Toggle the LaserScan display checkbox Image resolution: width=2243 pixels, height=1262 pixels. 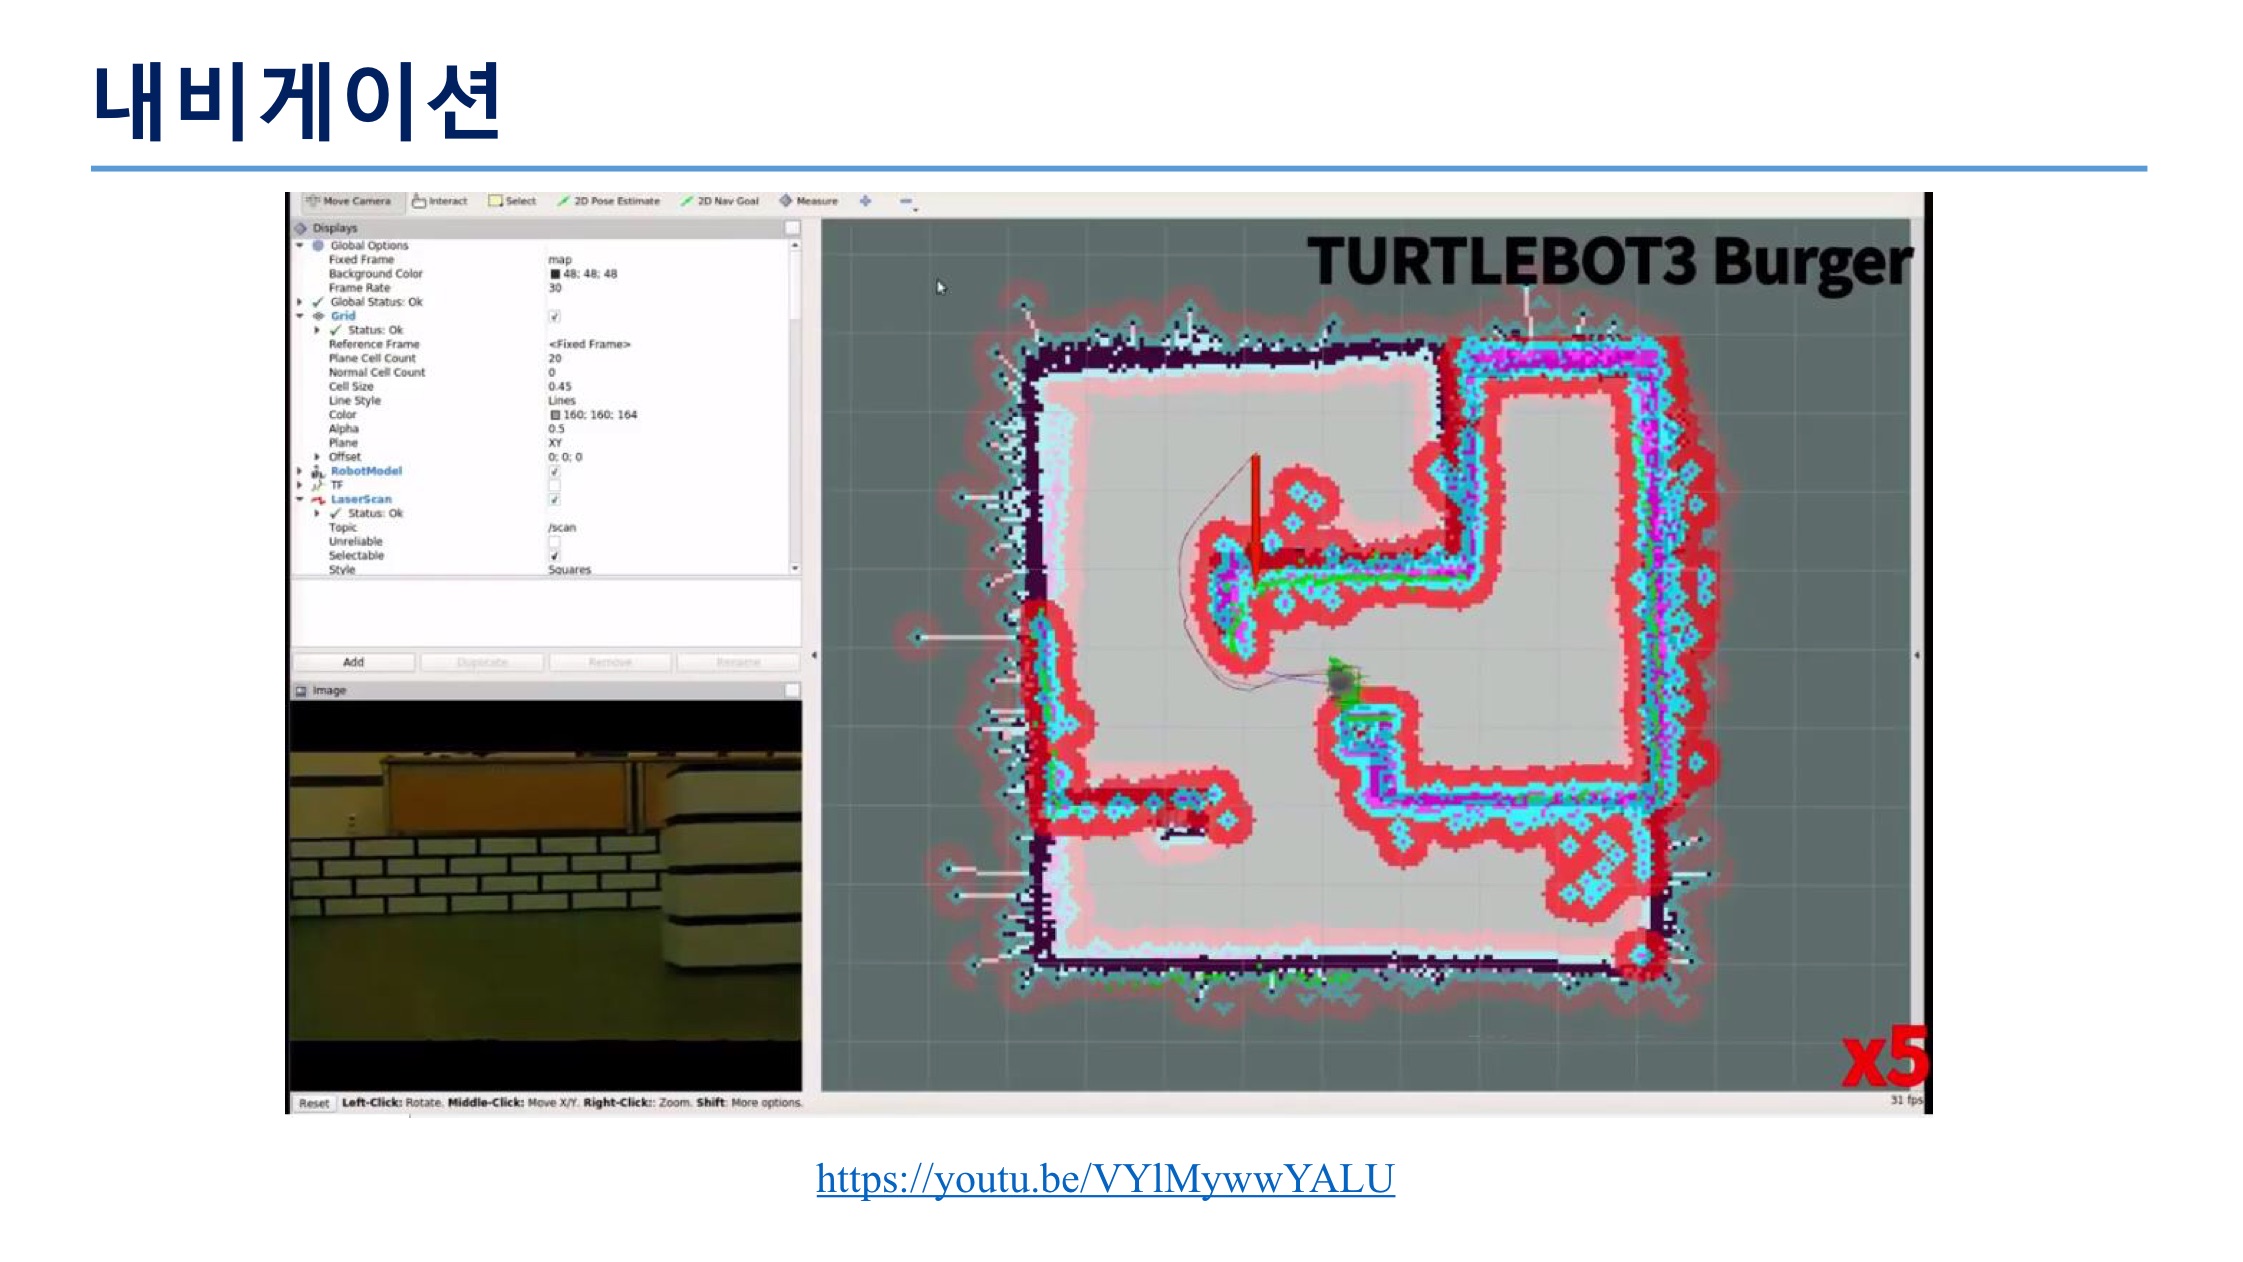point(554,499)
